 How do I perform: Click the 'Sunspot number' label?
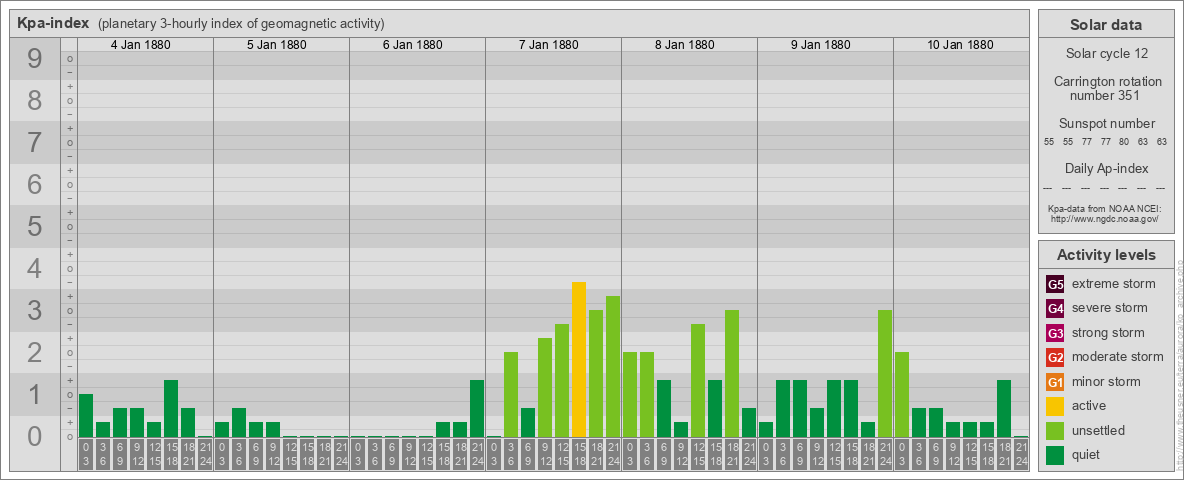point(1106,123)
